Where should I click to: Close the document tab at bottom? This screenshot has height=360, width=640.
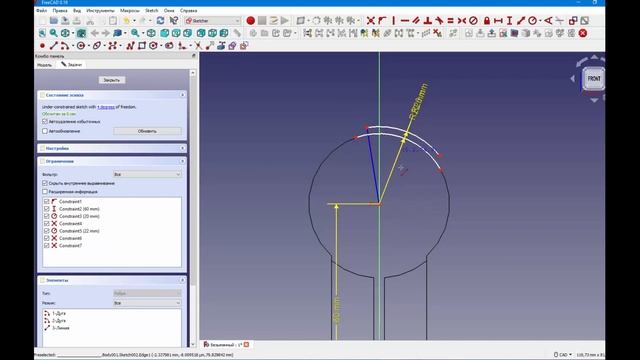pos(246,345)
